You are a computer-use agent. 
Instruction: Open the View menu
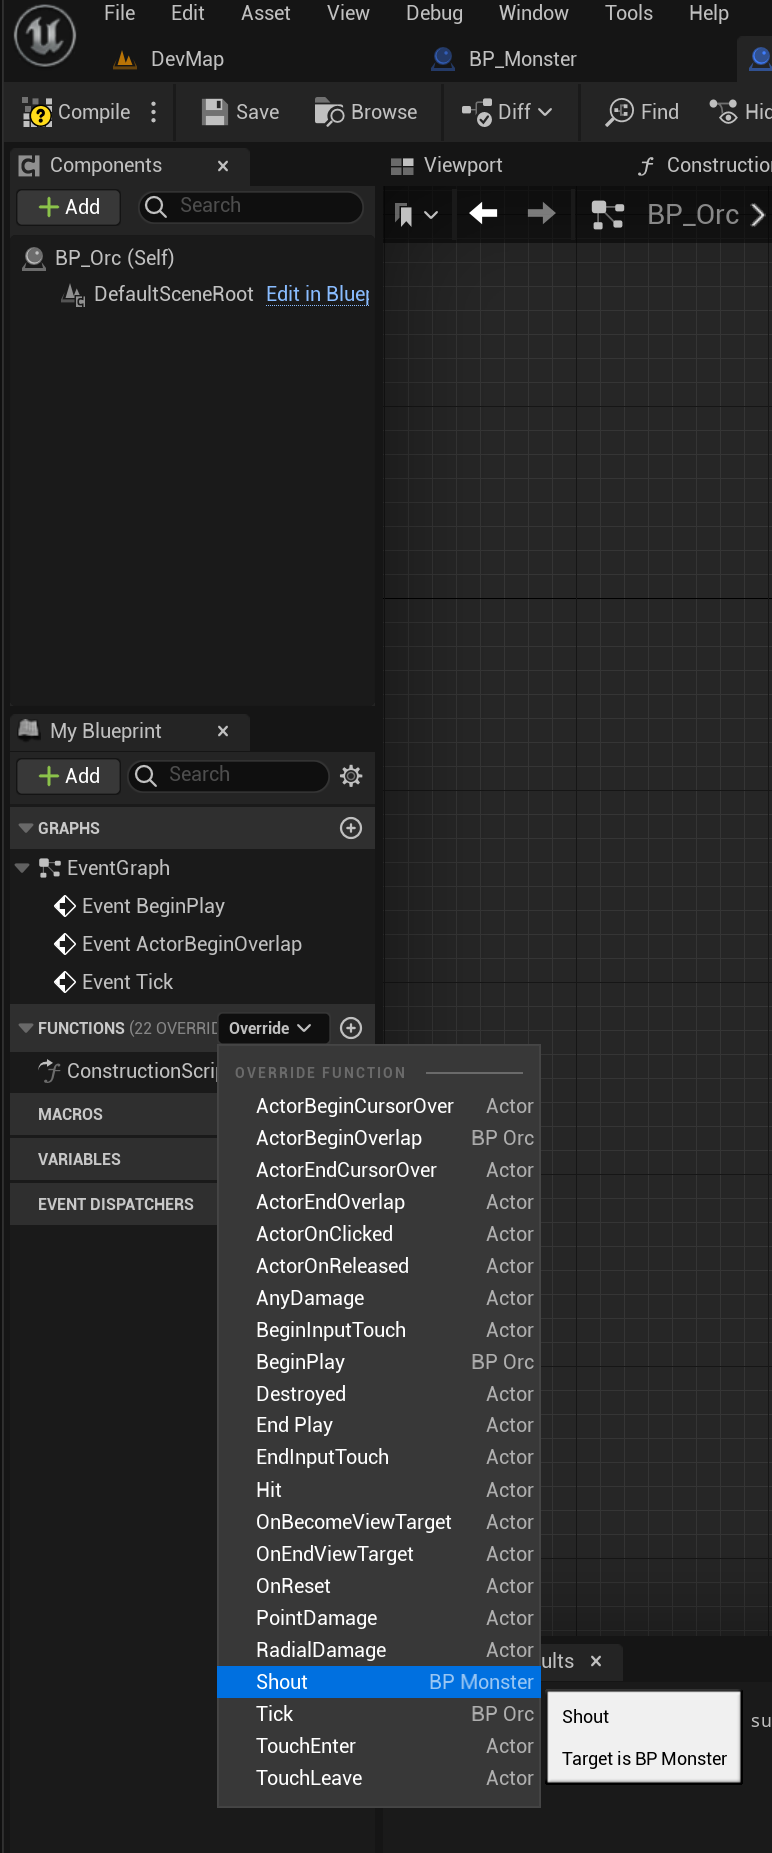[x=348, y=13]
